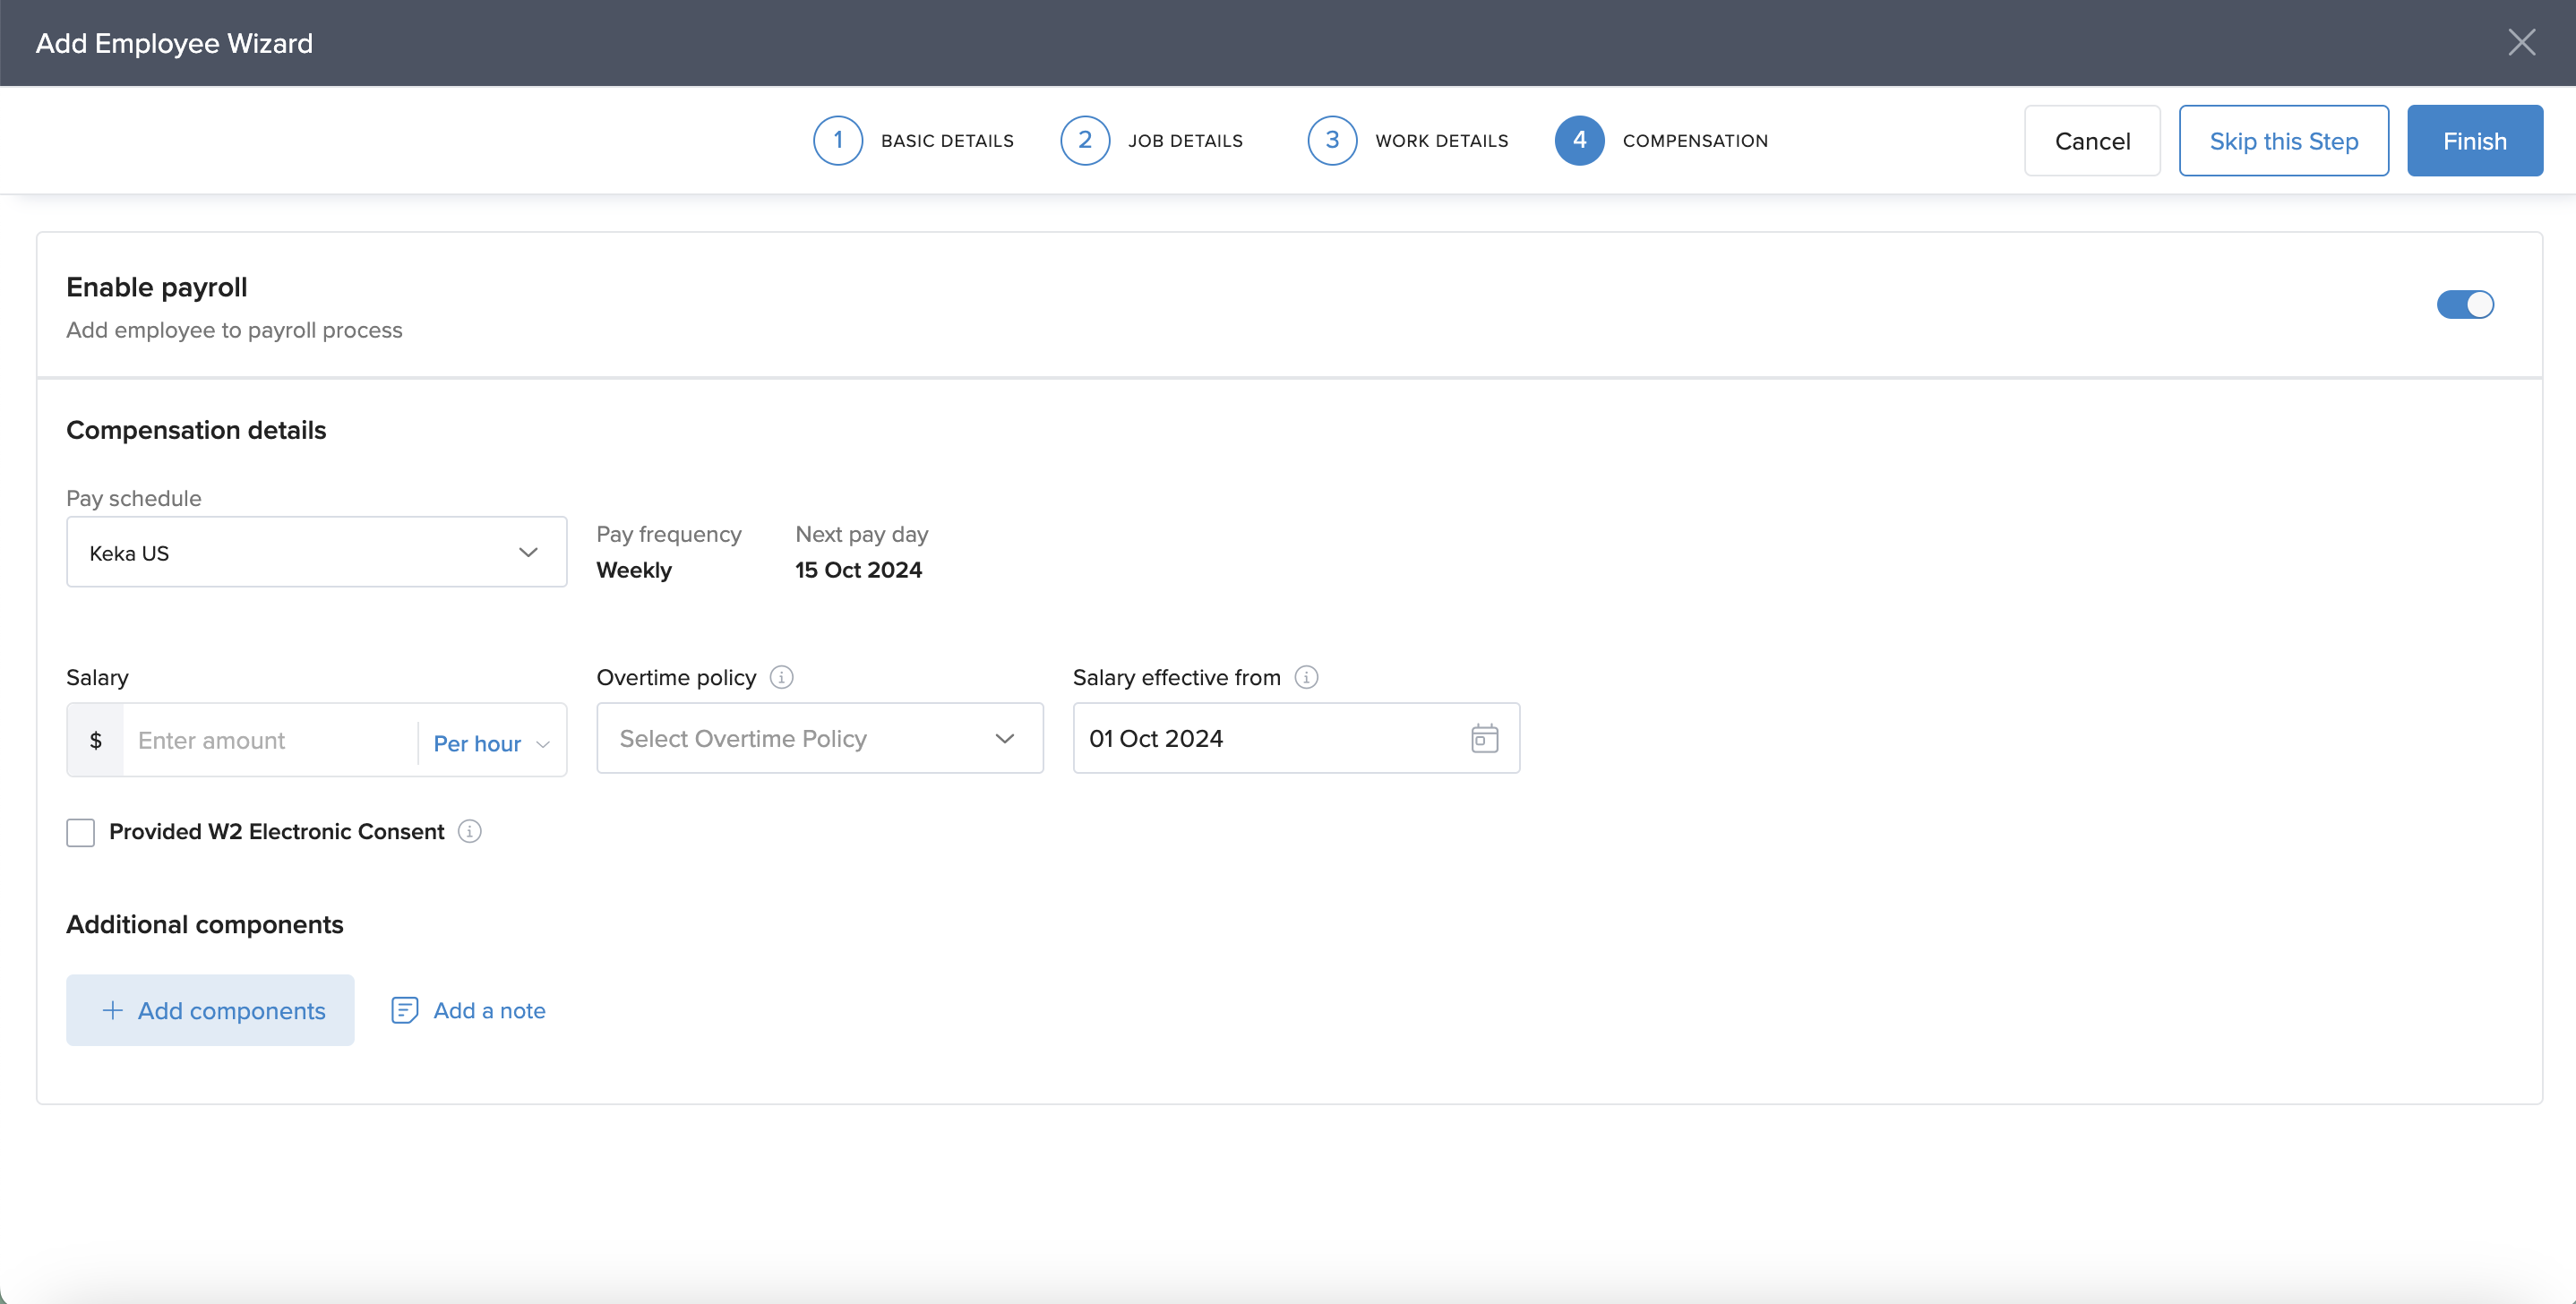
Task: Click step 1 Basic Details circle
Action: tap(837, 140)
